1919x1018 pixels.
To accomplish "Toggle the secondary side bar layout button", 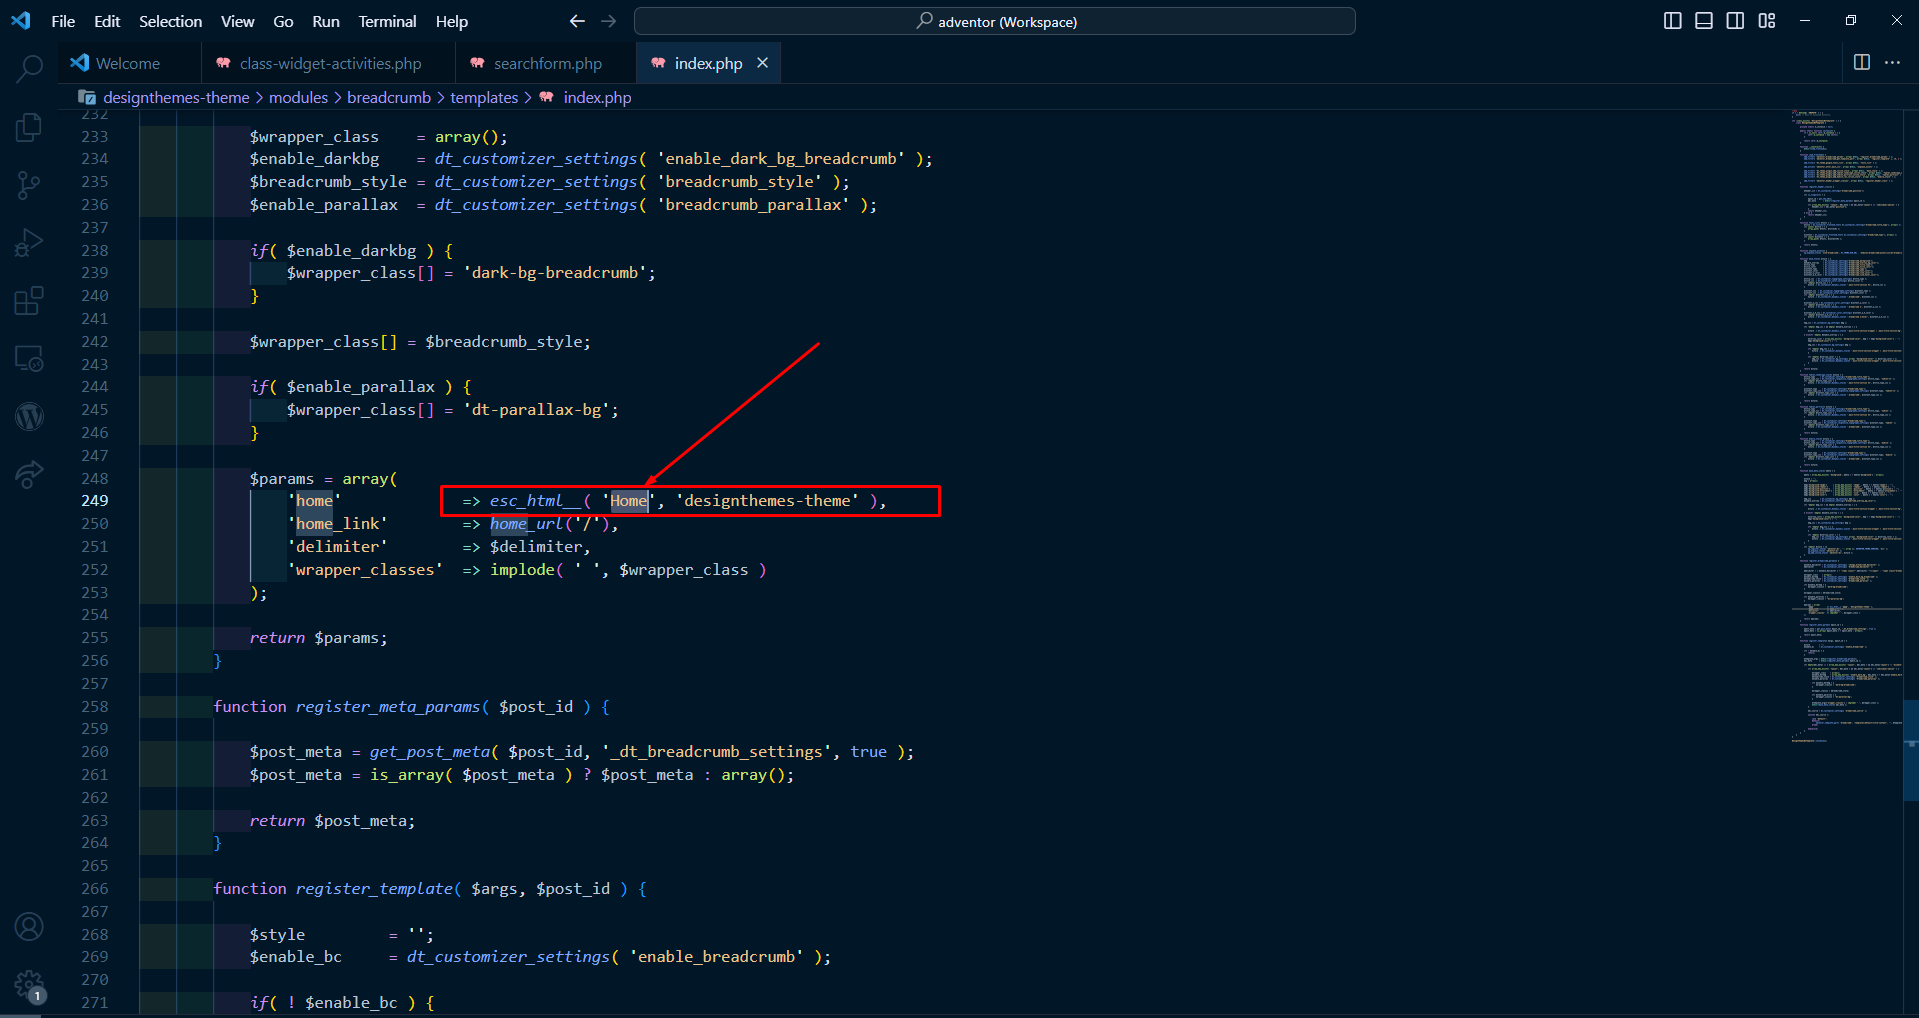I will pos(1735,21).
